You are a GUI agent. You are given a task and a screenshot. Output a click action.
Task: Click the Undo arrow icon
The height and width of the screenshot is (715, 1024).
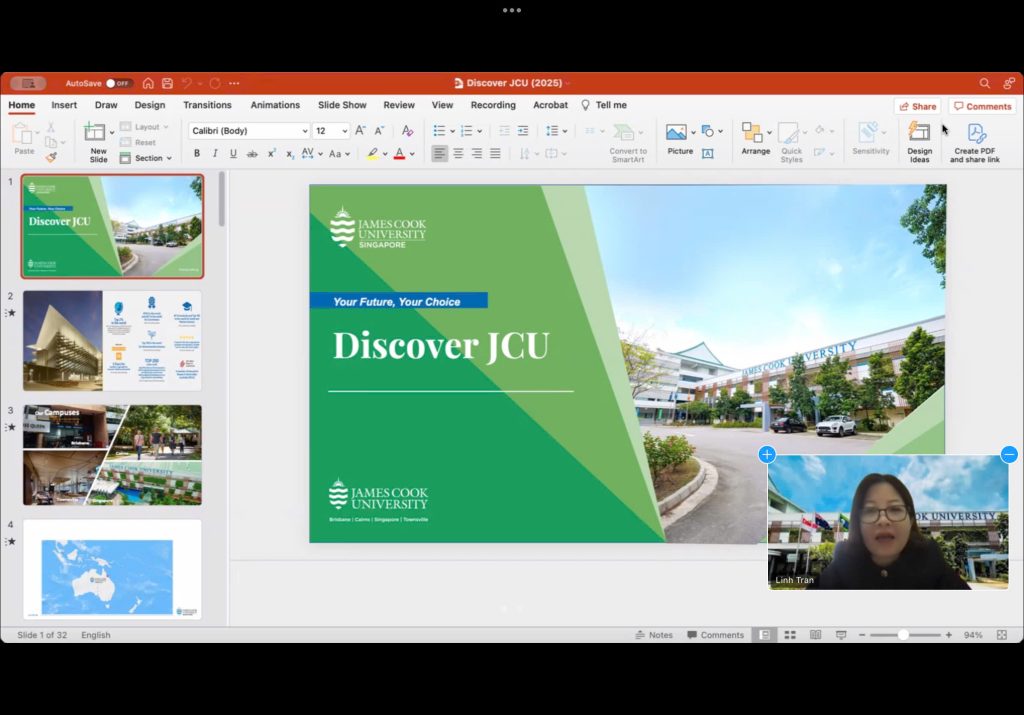[x=187, y=83]
